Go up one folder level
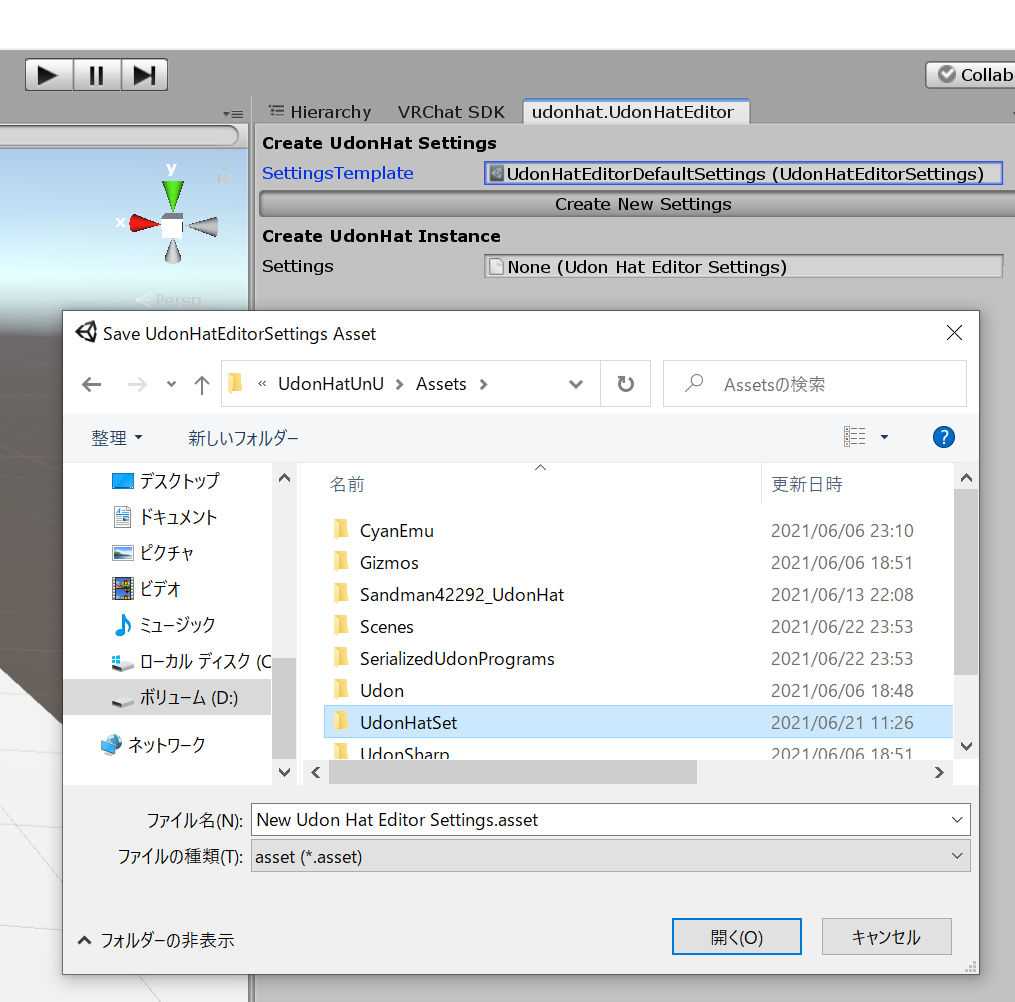 coord(202,384)
